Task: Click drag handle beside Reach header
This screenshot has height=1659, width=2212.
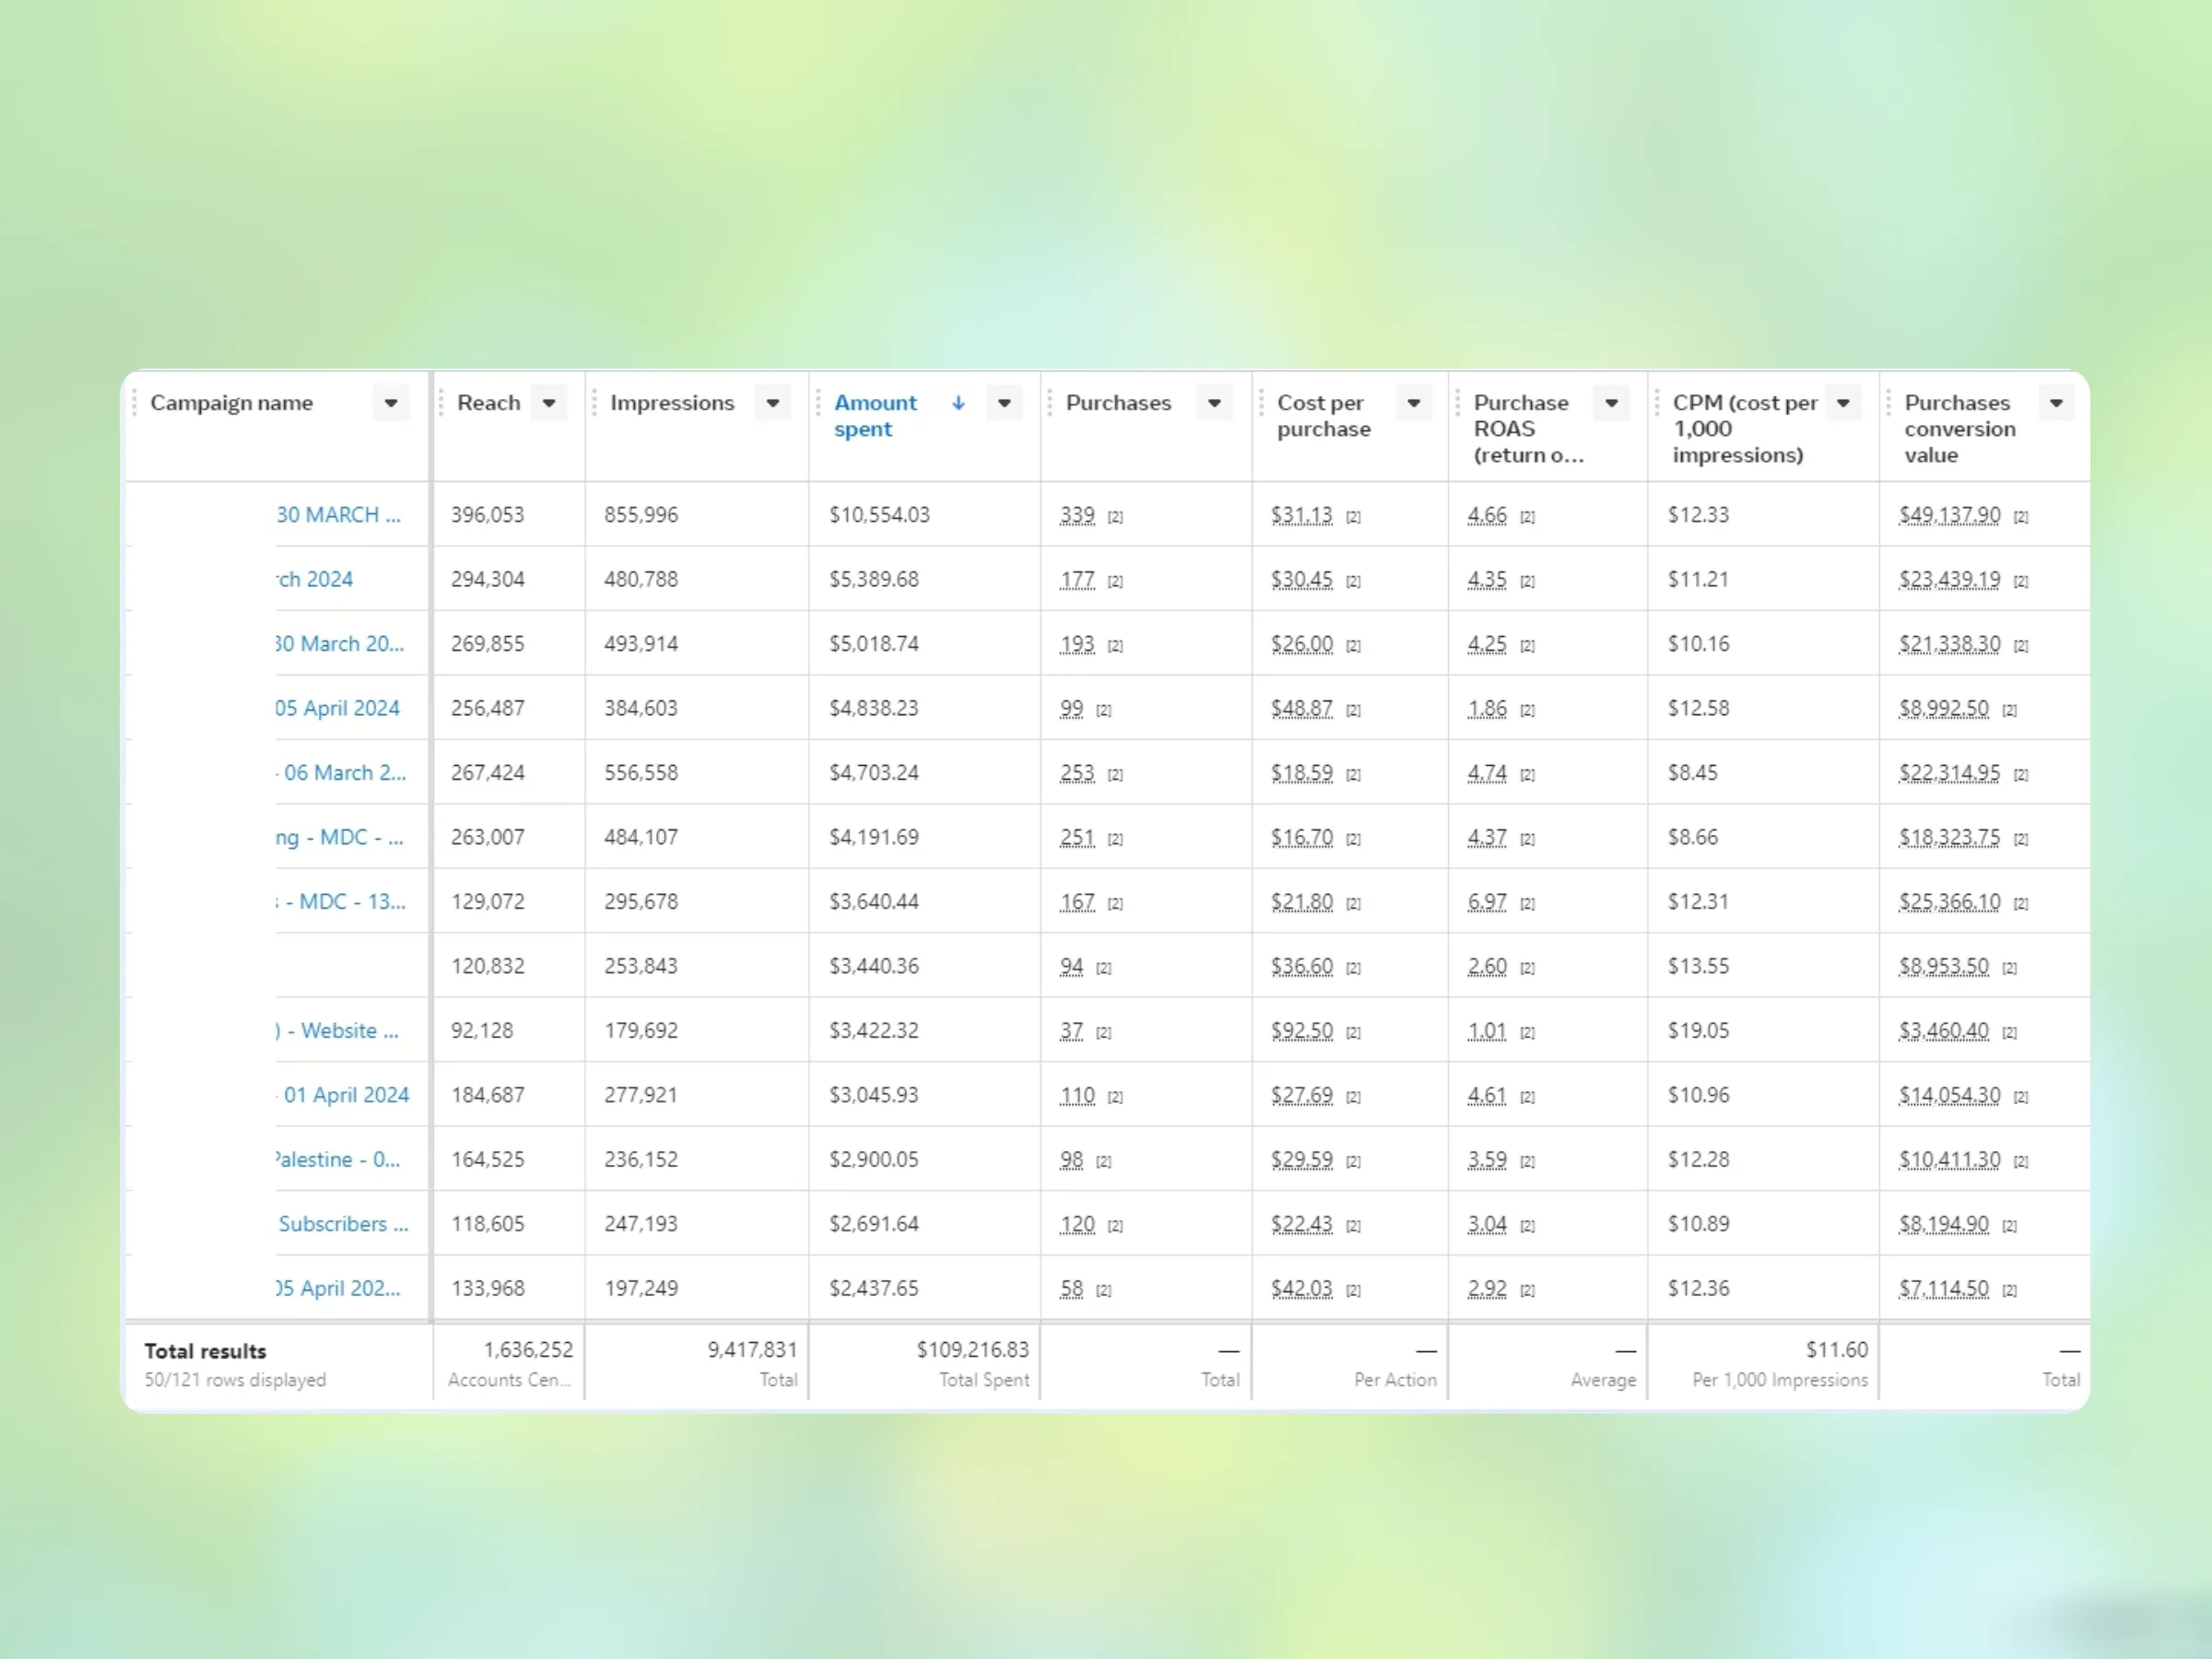Action: point(441,403)
